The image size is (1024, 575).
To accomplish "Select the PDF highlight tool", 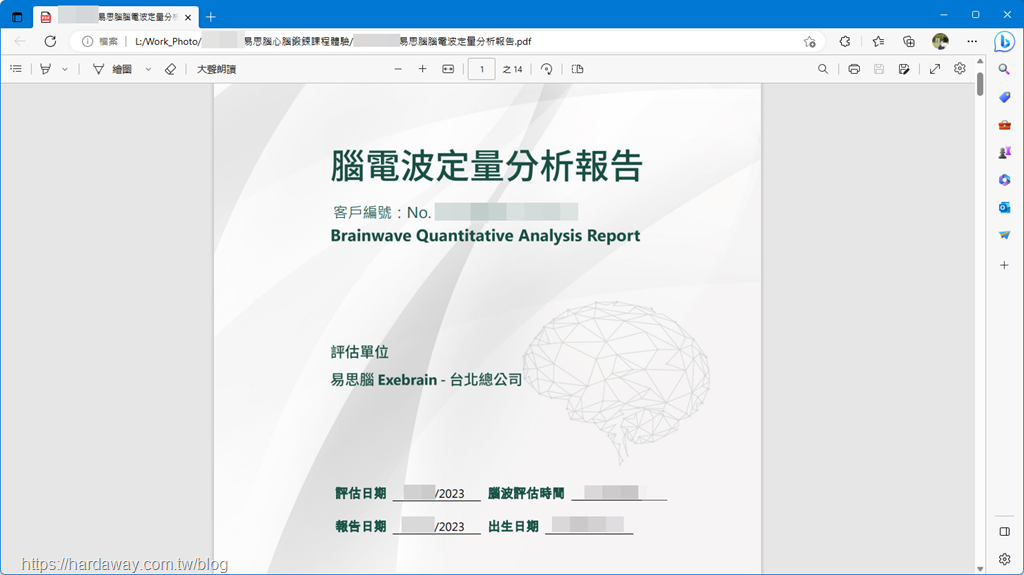I will point(45,69).
